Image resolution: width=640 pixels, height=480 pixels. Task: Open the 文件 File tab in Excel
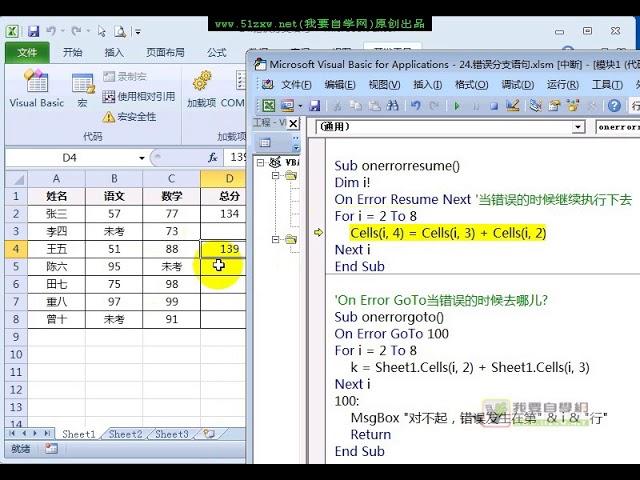[27, 53]
